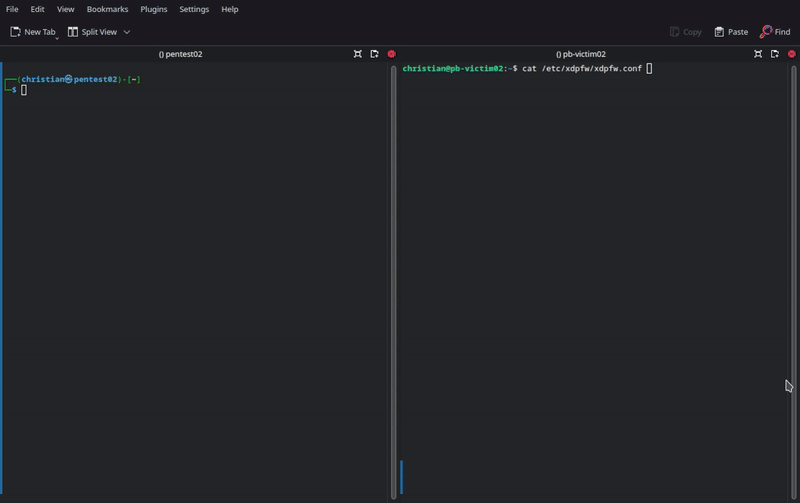Open the File menu

[x=12, y=9]
